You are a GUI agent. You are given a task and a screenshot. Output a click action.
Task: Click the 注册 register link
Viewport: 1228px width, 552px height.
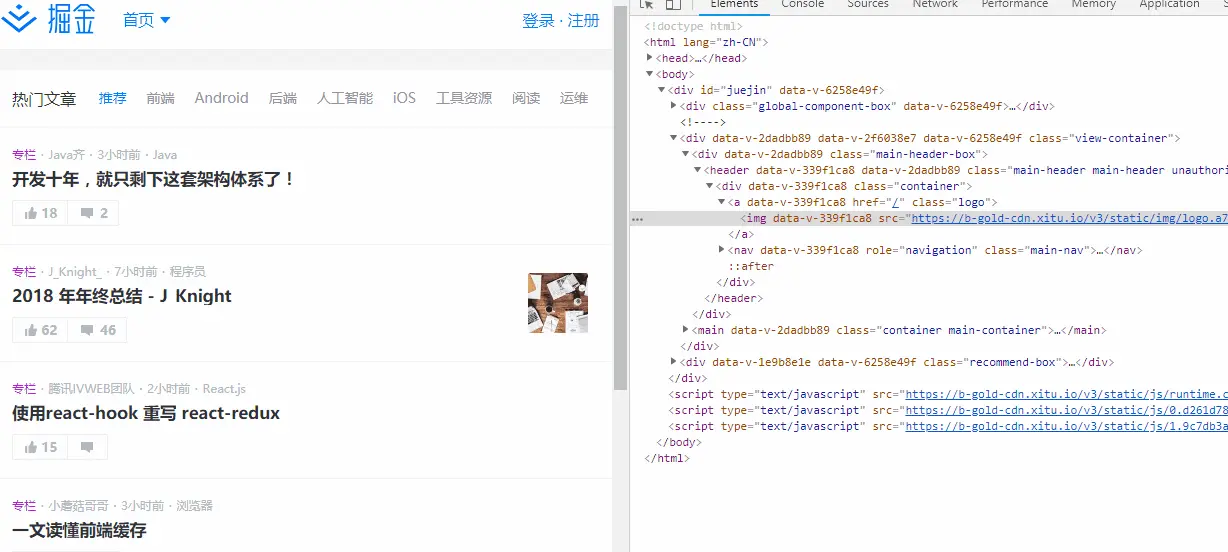coord(584,20)
